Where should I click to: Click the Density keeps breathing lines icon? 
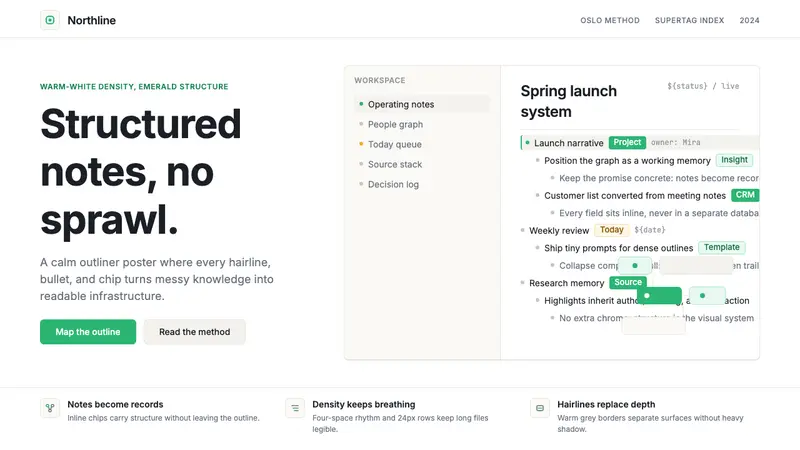[295, 408]
